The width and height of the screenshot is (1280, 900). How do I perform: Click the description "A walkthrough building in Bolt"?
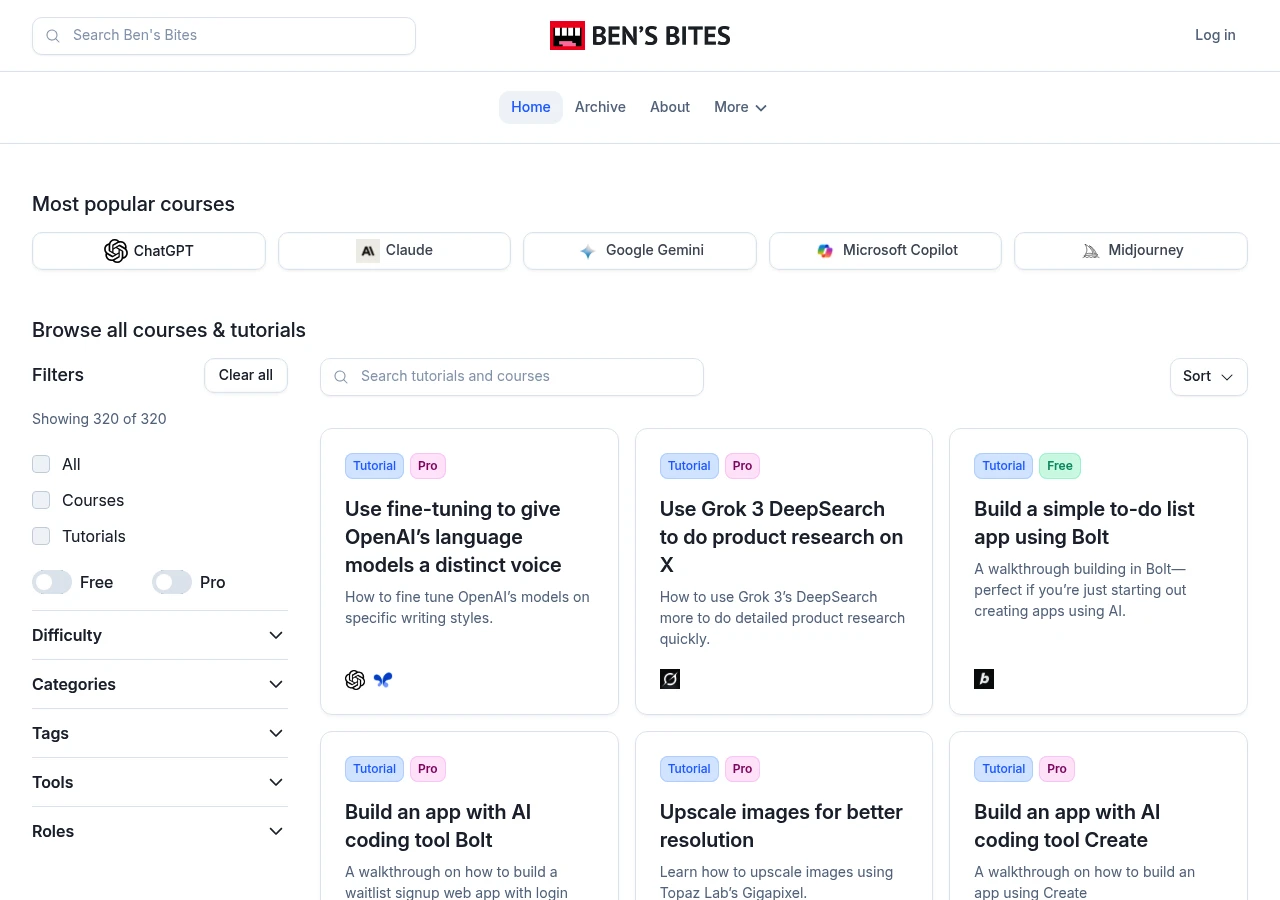[1080, 590]
